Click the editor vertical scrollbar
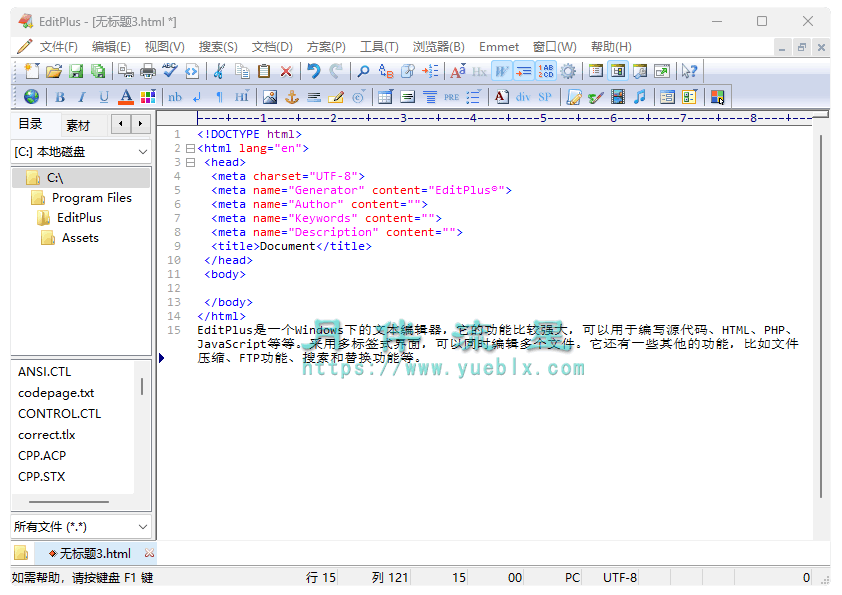842x595 pixels. tap(821, 317)
